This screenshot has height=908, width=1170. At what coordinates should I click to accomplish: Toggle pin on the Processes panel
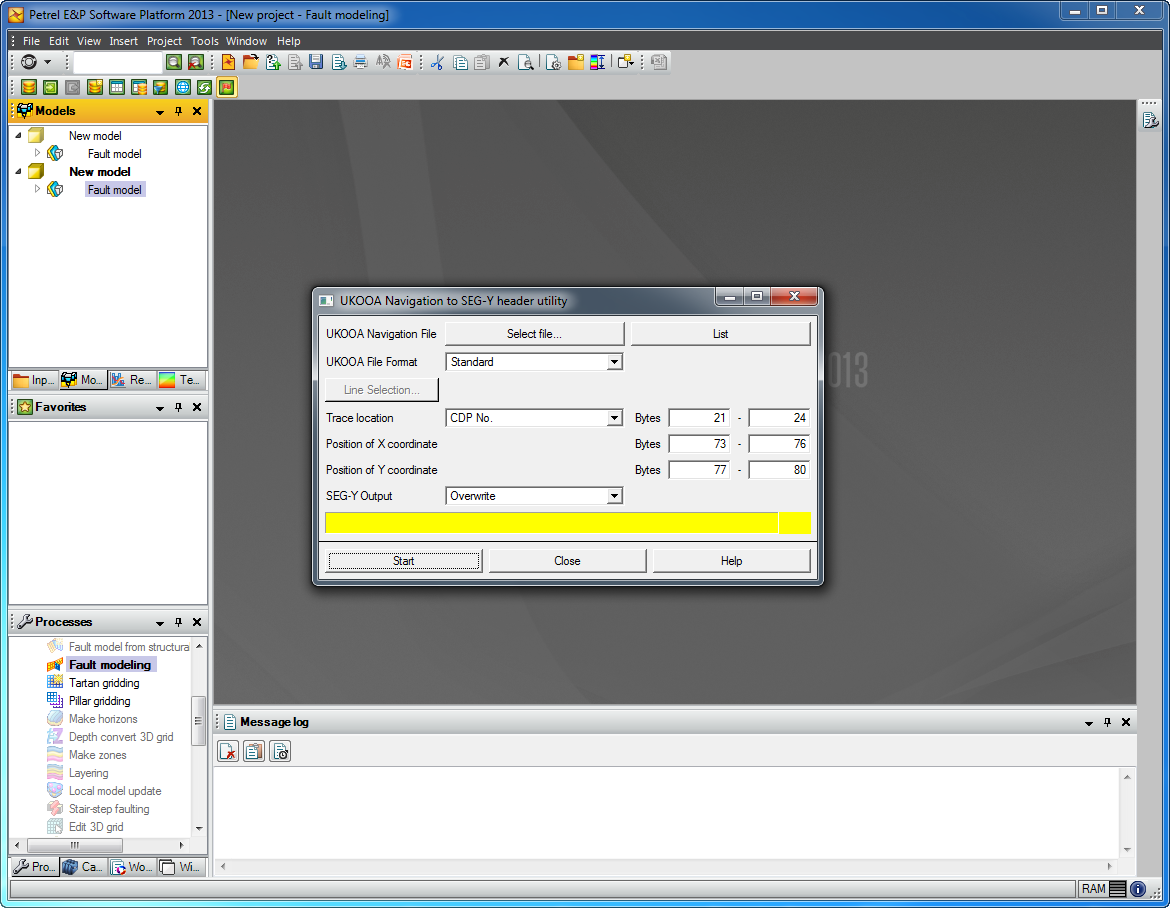(x=178, y=622)
